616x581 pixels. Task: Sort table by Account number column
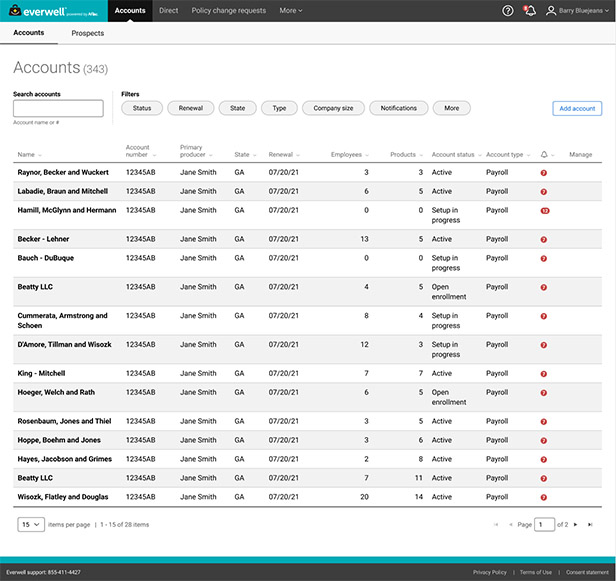(x=141, y=151)
